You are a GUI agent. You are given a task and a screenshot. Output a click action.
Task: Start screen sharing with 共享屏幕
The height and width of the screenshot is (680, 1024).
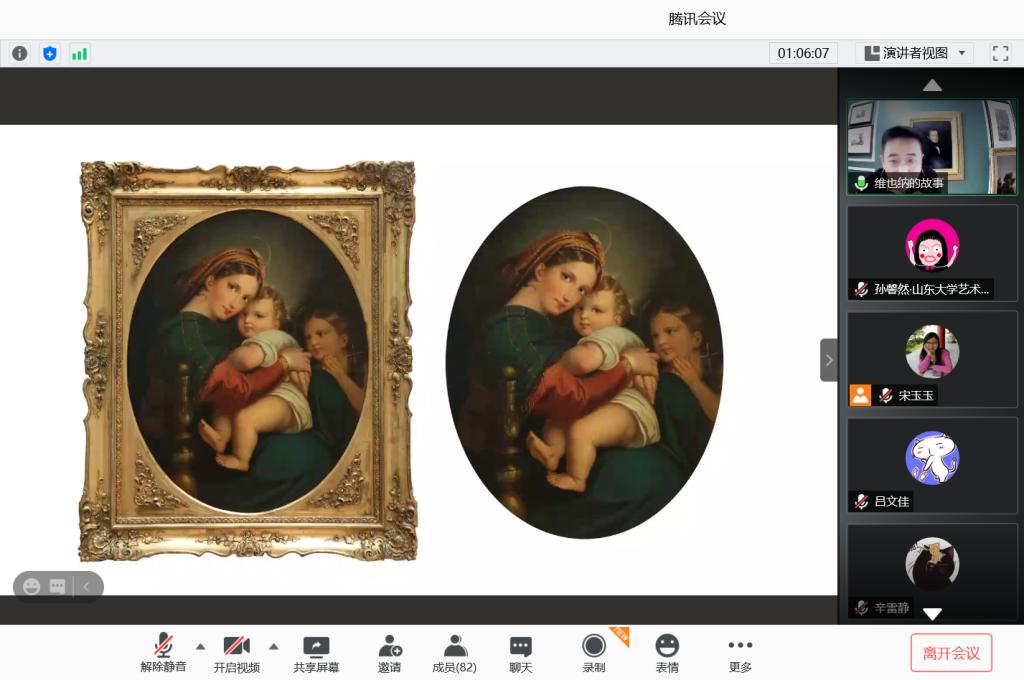316,653
